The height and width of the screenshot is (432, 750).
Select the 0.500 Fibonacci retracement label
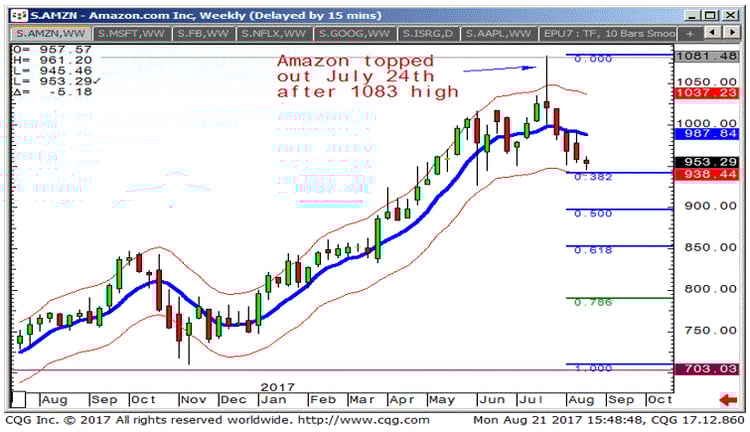pos(593,213)
